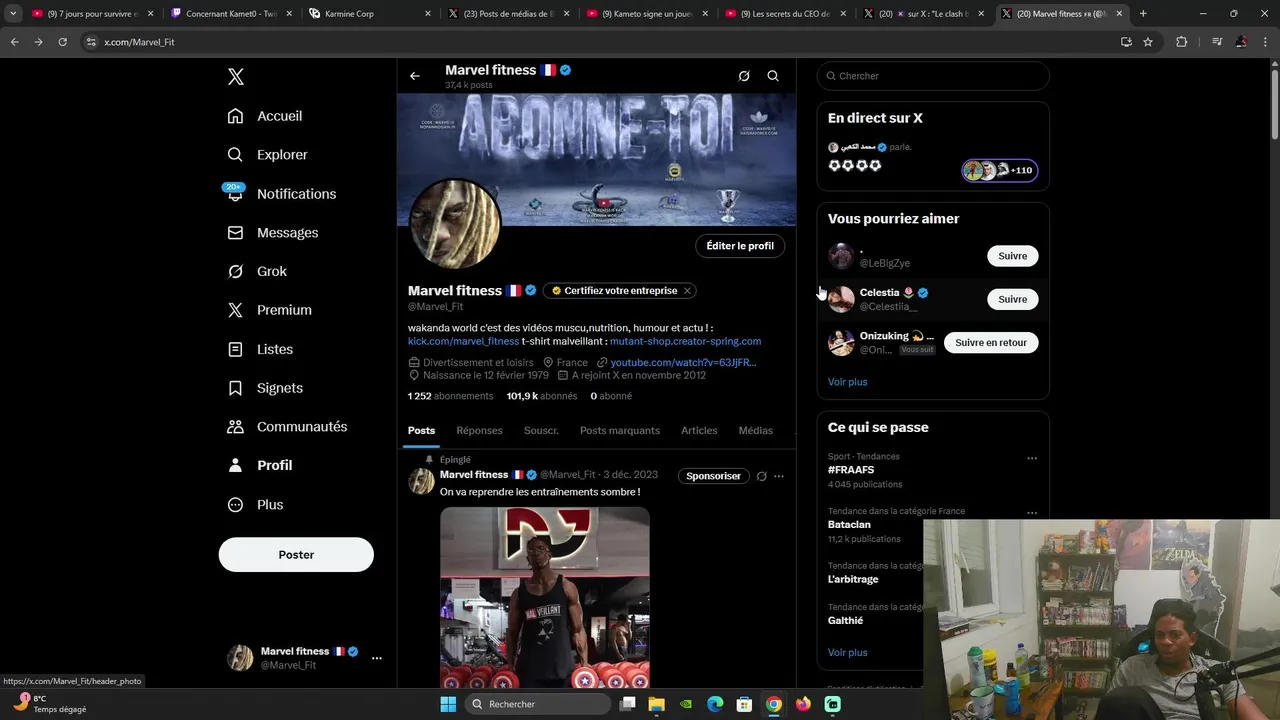Join the live space listener avatars +110

click(x=1000, y=170)
